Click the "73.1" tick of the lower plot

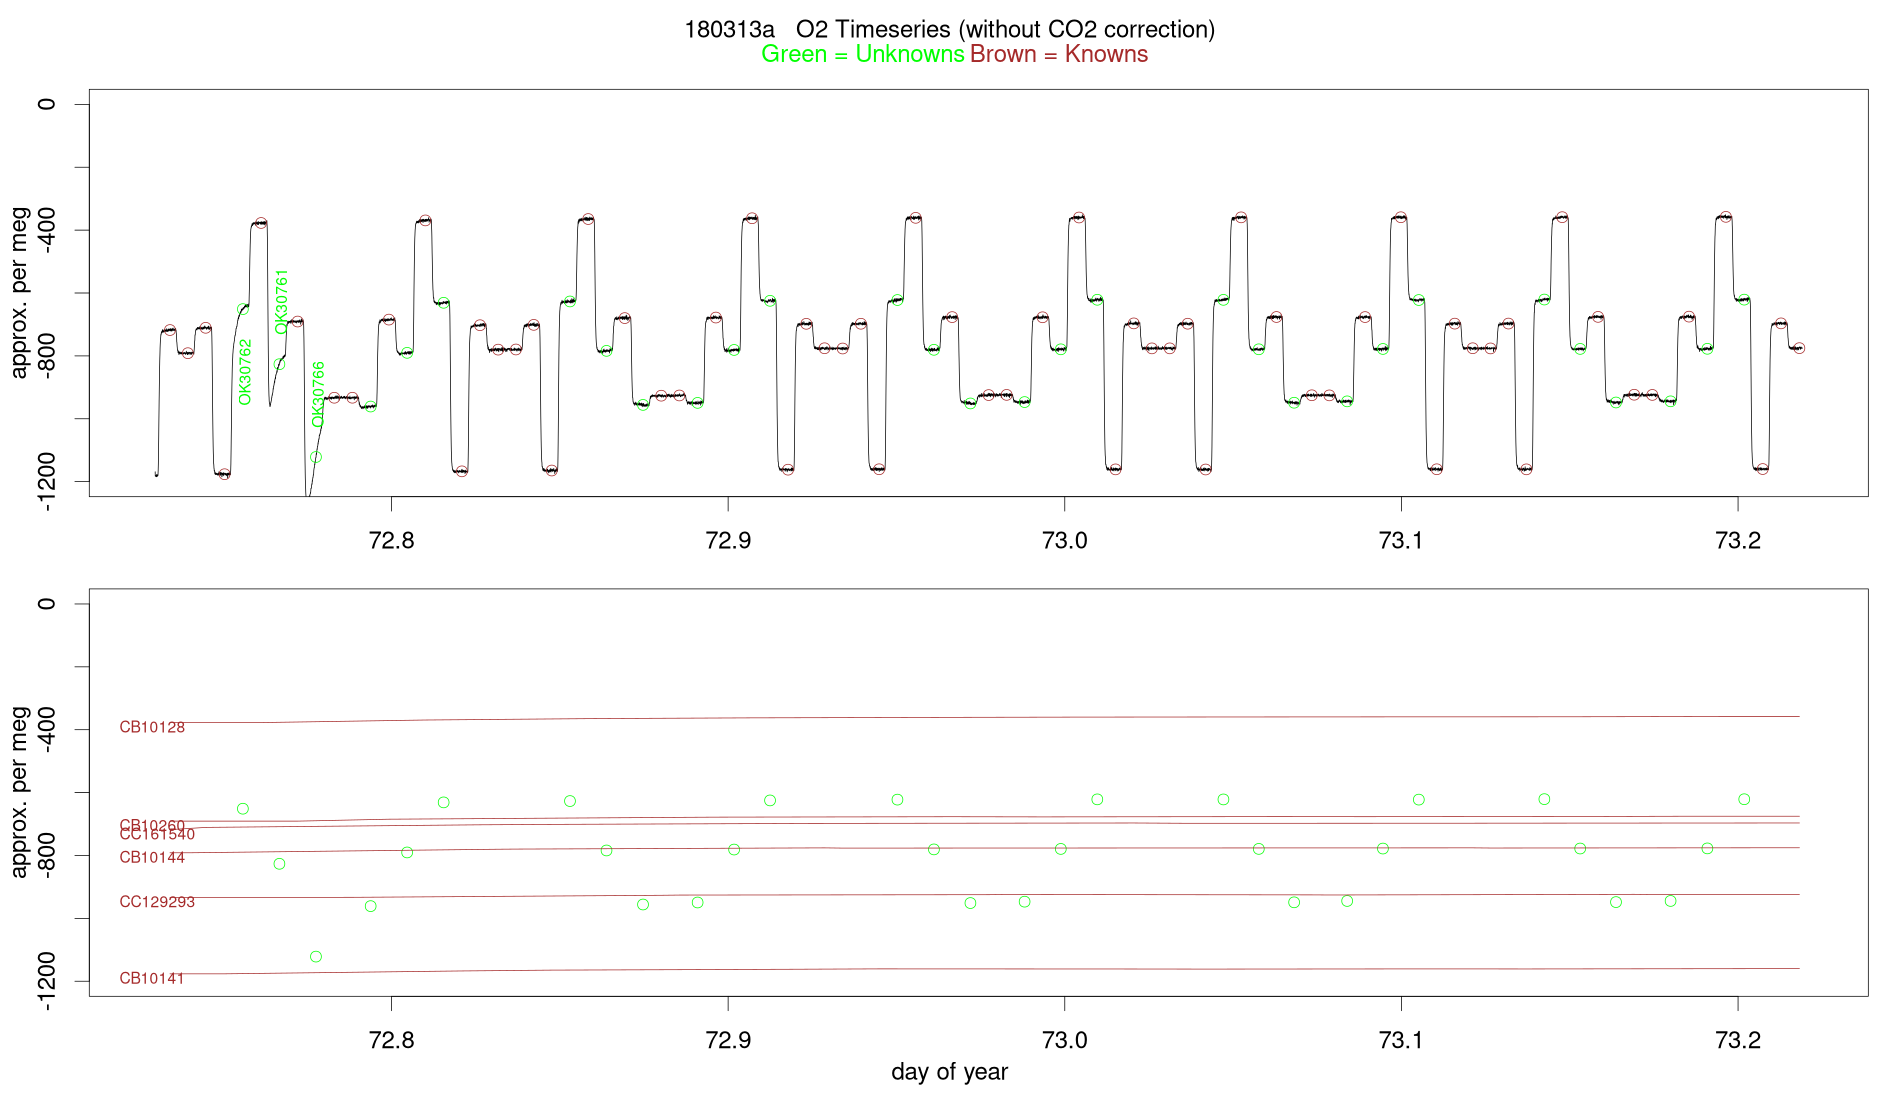point(1401,1040)
